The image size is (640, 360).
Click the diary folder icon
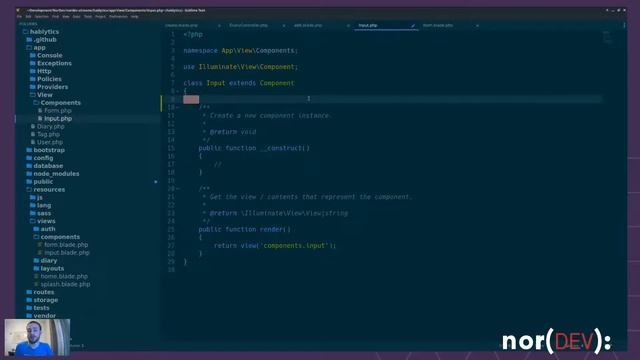[x=36, y=260]
